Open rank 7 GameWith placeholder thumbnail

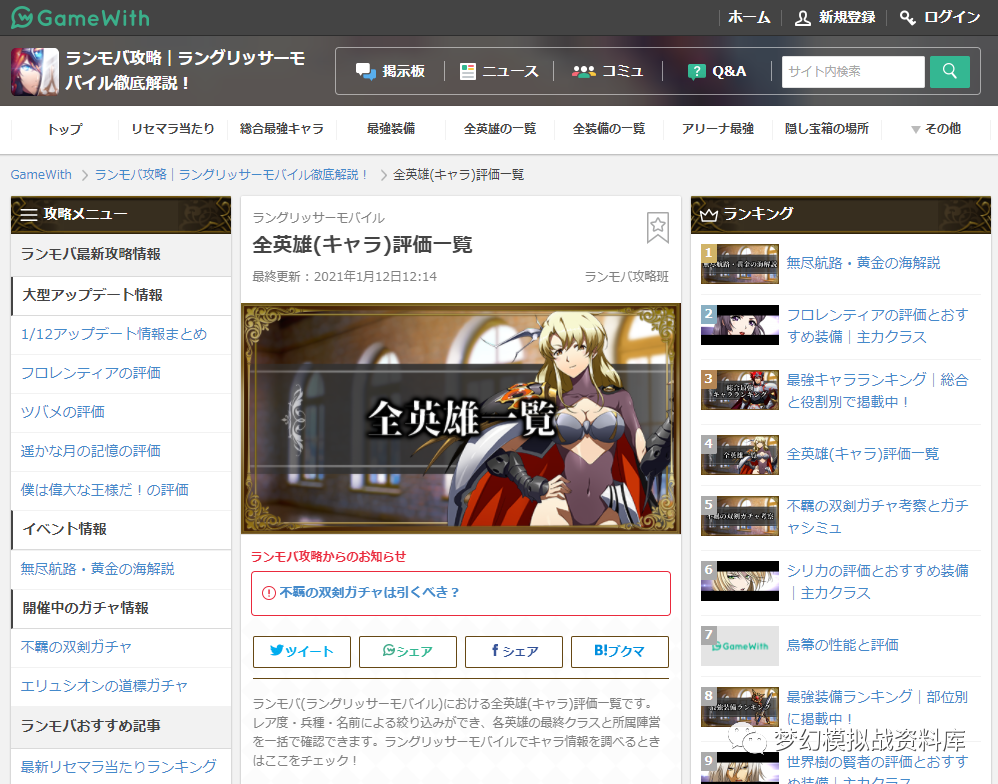740,646
